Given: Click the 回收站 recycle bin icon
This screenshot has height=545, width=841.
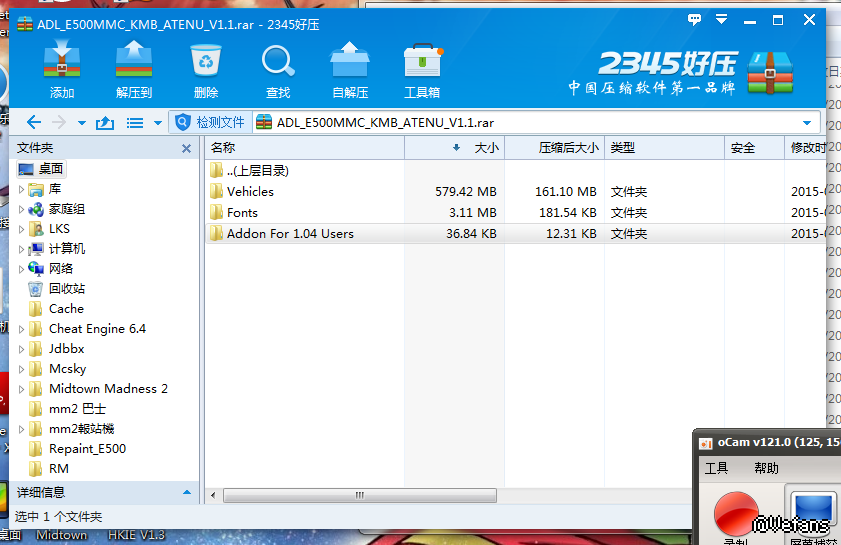Looking at the screenshot, I should pyautogui.click(x=35, y=289).
